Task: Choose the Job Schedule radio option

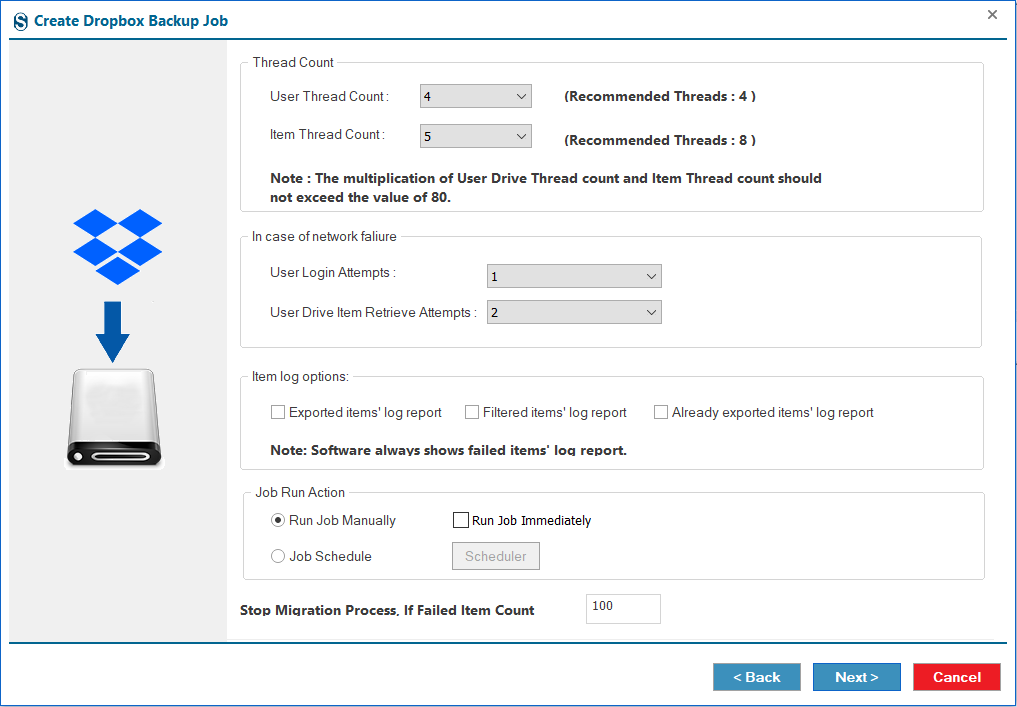Action: [278, 557]
